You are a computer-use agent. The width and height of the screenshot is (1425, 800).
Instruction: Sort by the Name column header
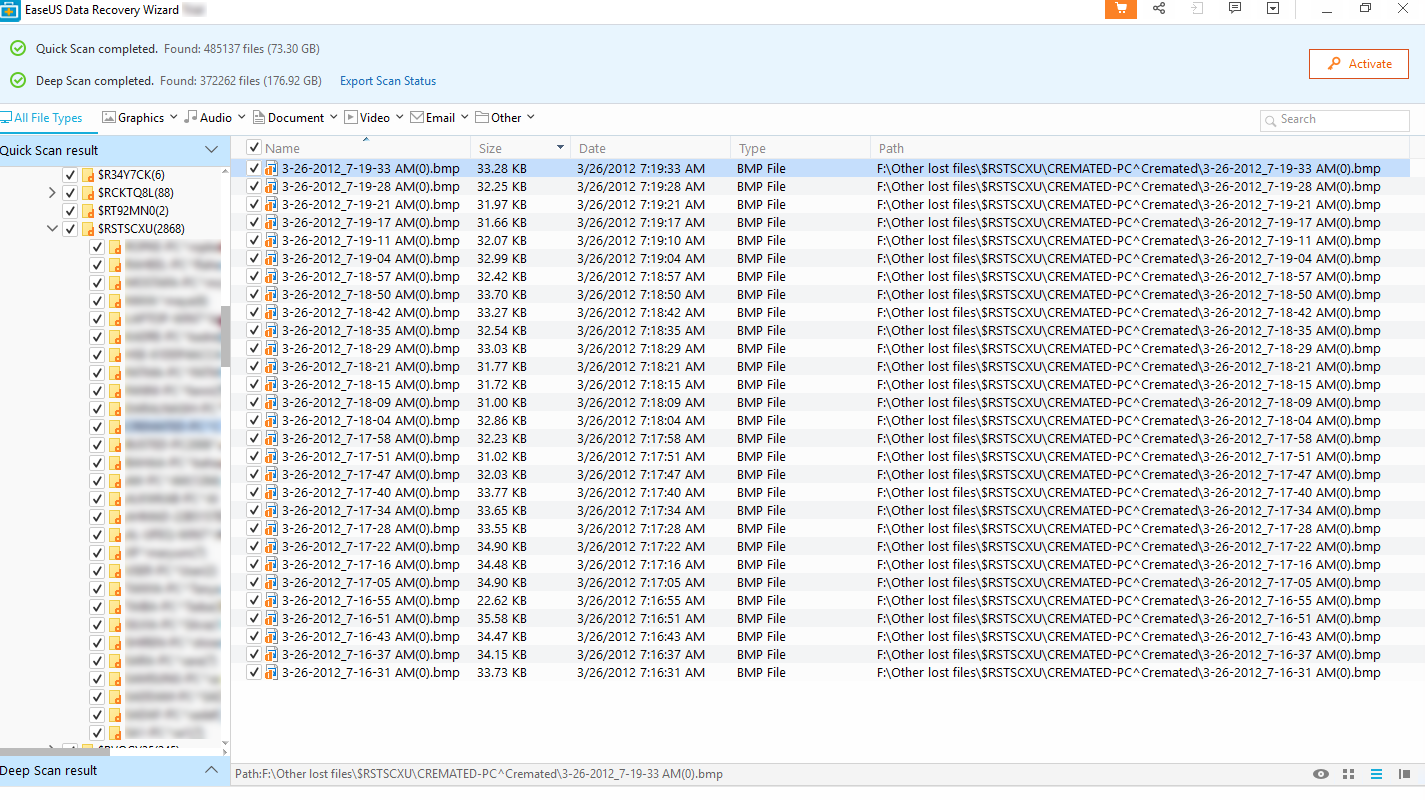coord(282,148)
